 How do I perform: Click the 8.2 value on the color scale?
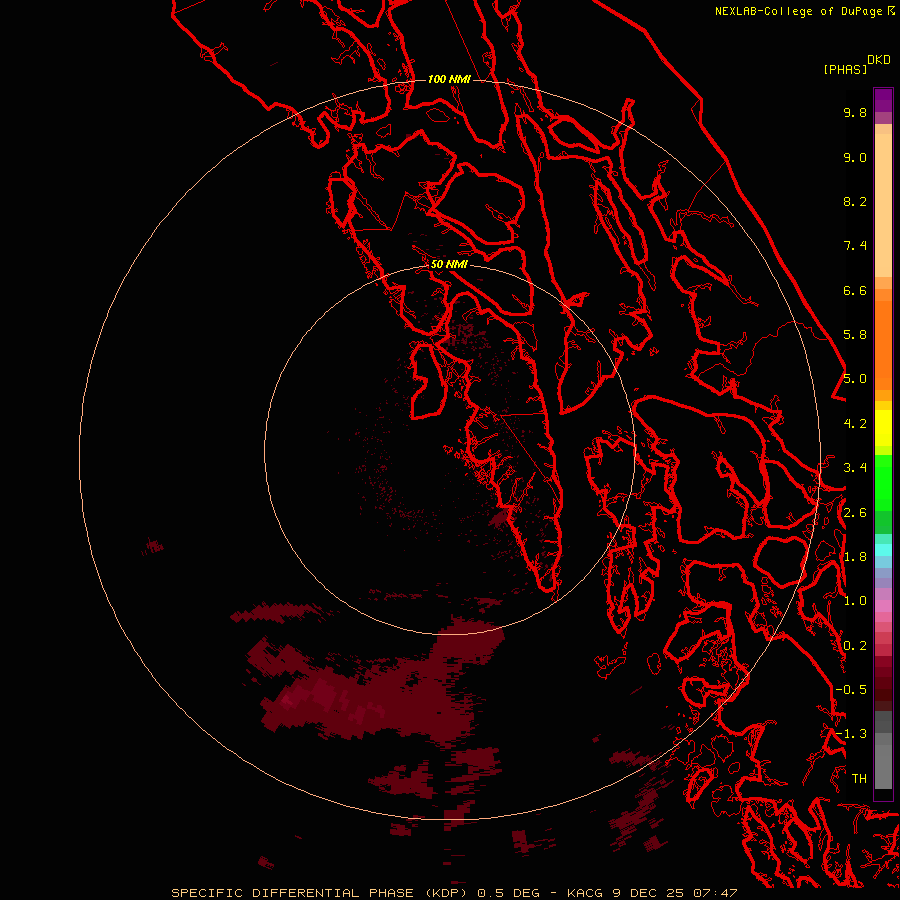click(855, 201)
